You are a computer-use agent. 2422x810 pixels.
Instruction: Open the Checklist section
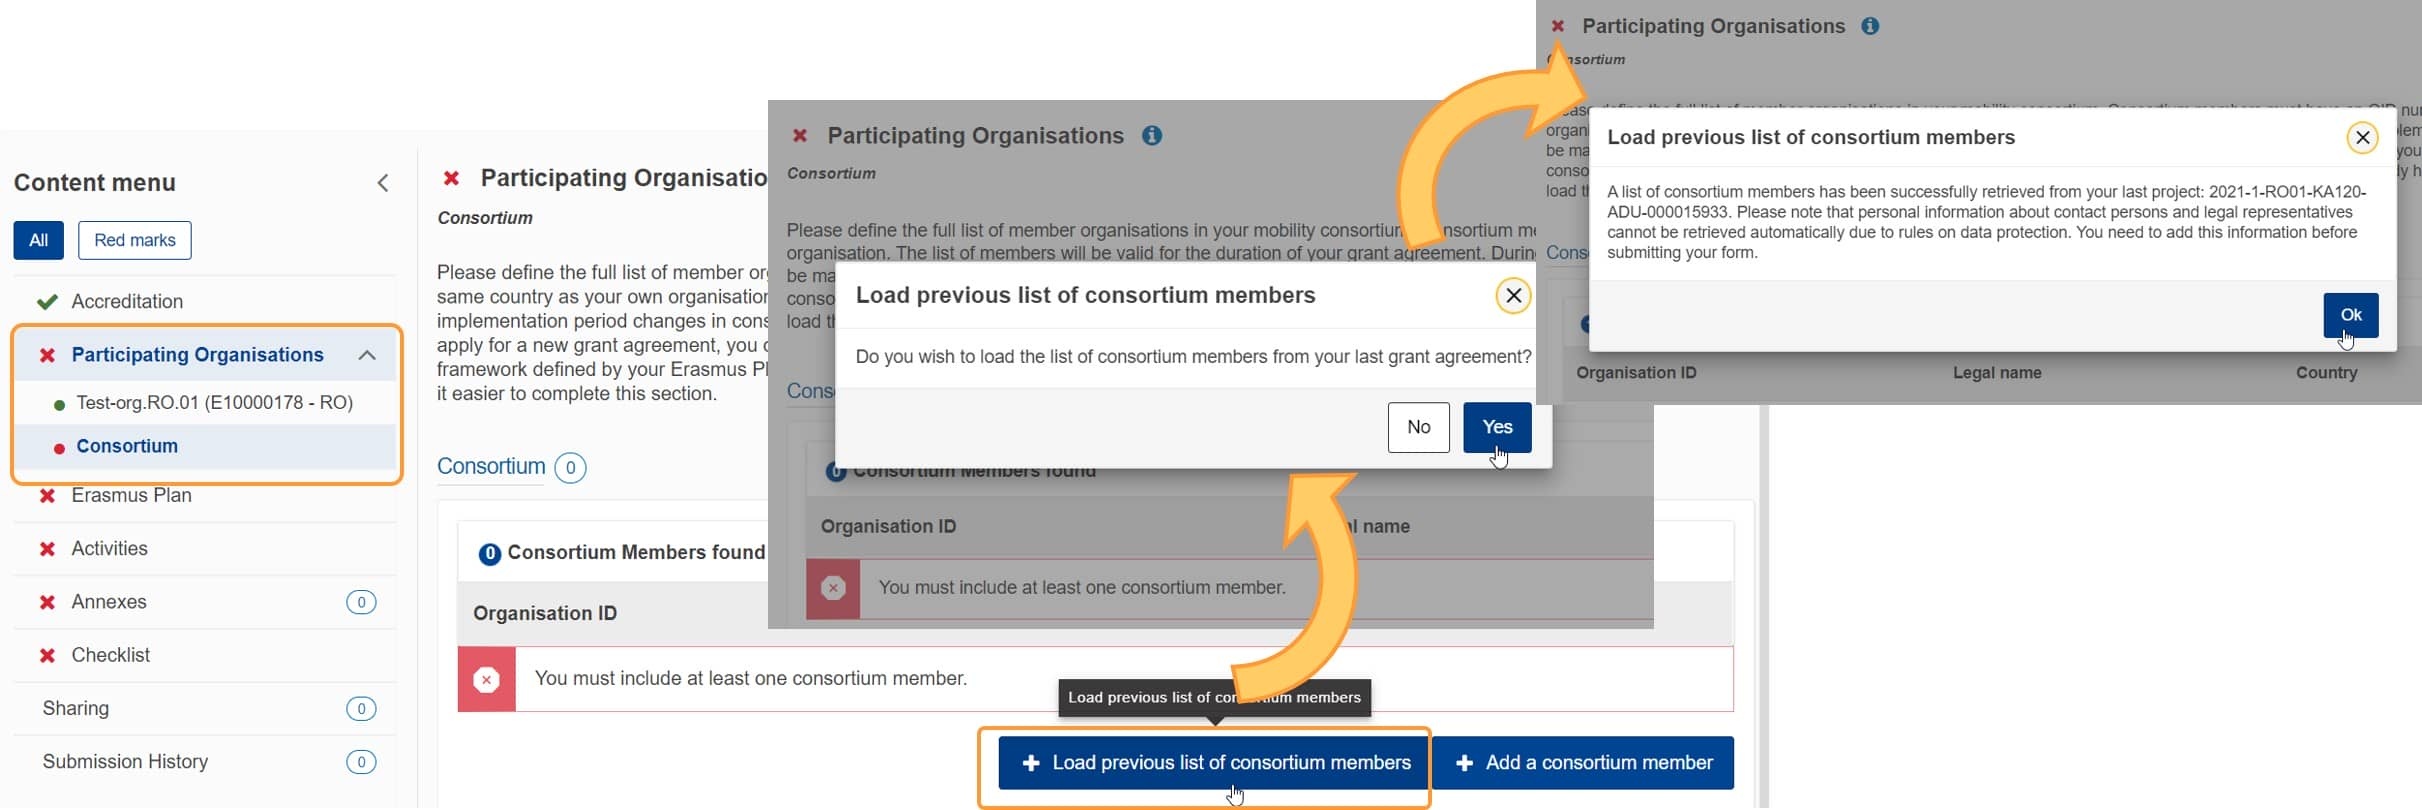tap(110, 655)
